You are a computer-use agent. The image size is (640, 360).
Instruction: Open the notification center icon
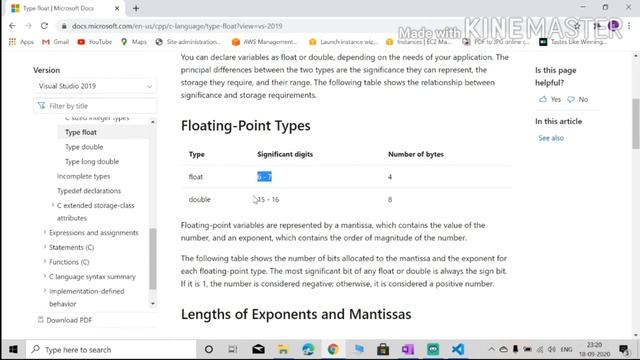coord(624,349)
